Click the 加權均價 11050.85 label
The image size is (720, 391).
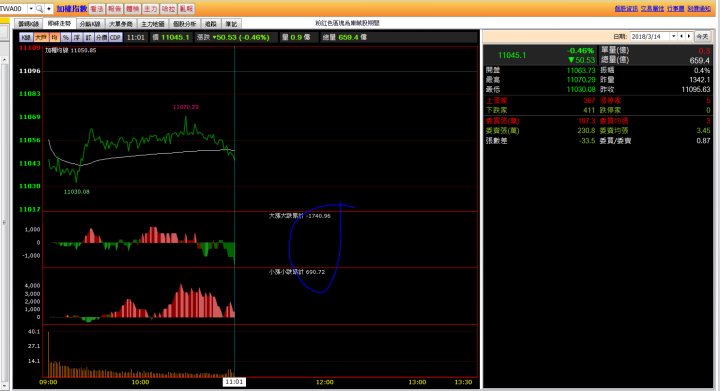click(x=71, y=50)
